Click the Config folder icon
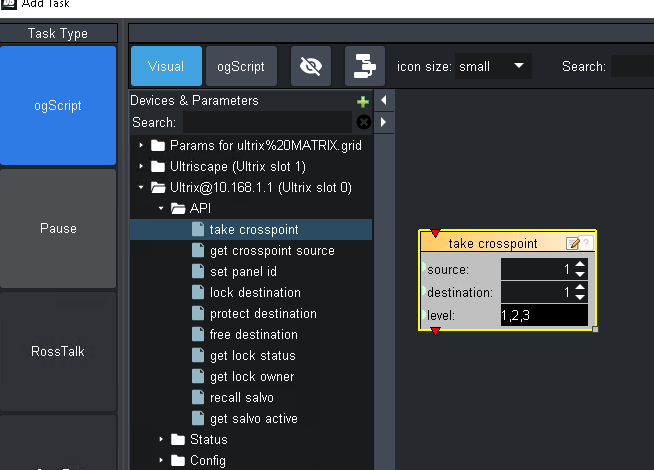Screen dimensions: 654x470 [178, 460]
